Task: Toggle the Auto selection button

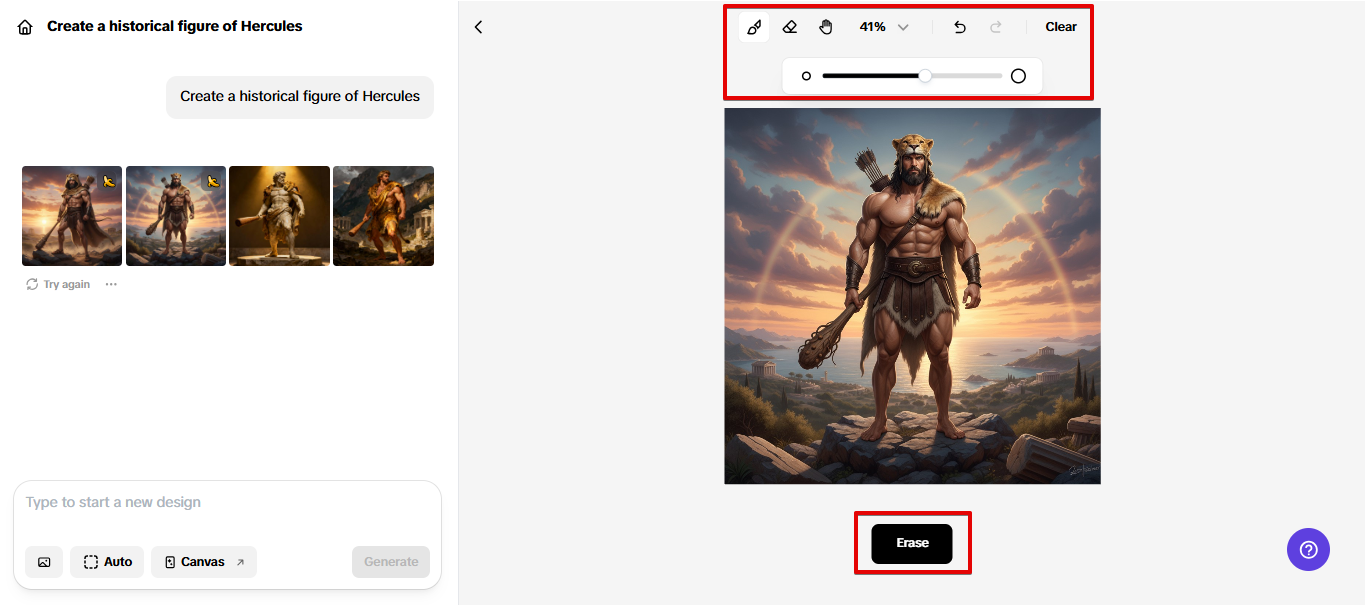Action: (x=108, y=562)
